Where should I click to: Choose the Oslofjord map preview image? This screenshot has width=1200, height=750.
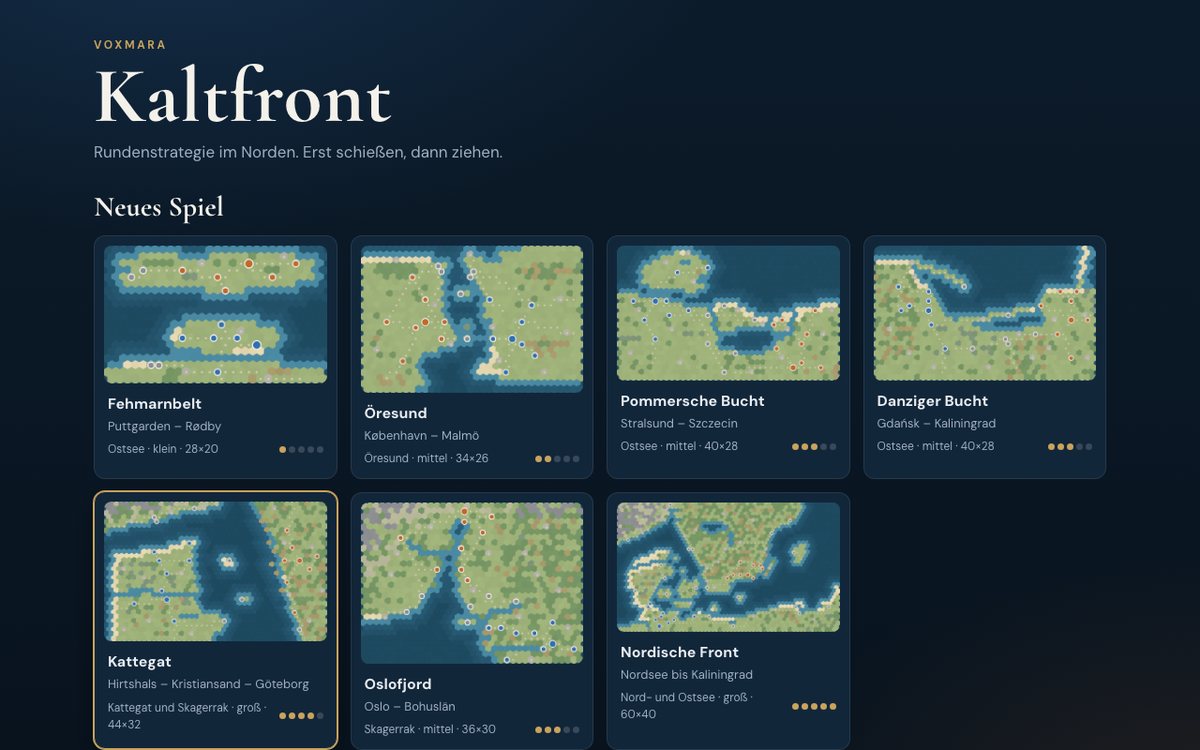point(472,583)
